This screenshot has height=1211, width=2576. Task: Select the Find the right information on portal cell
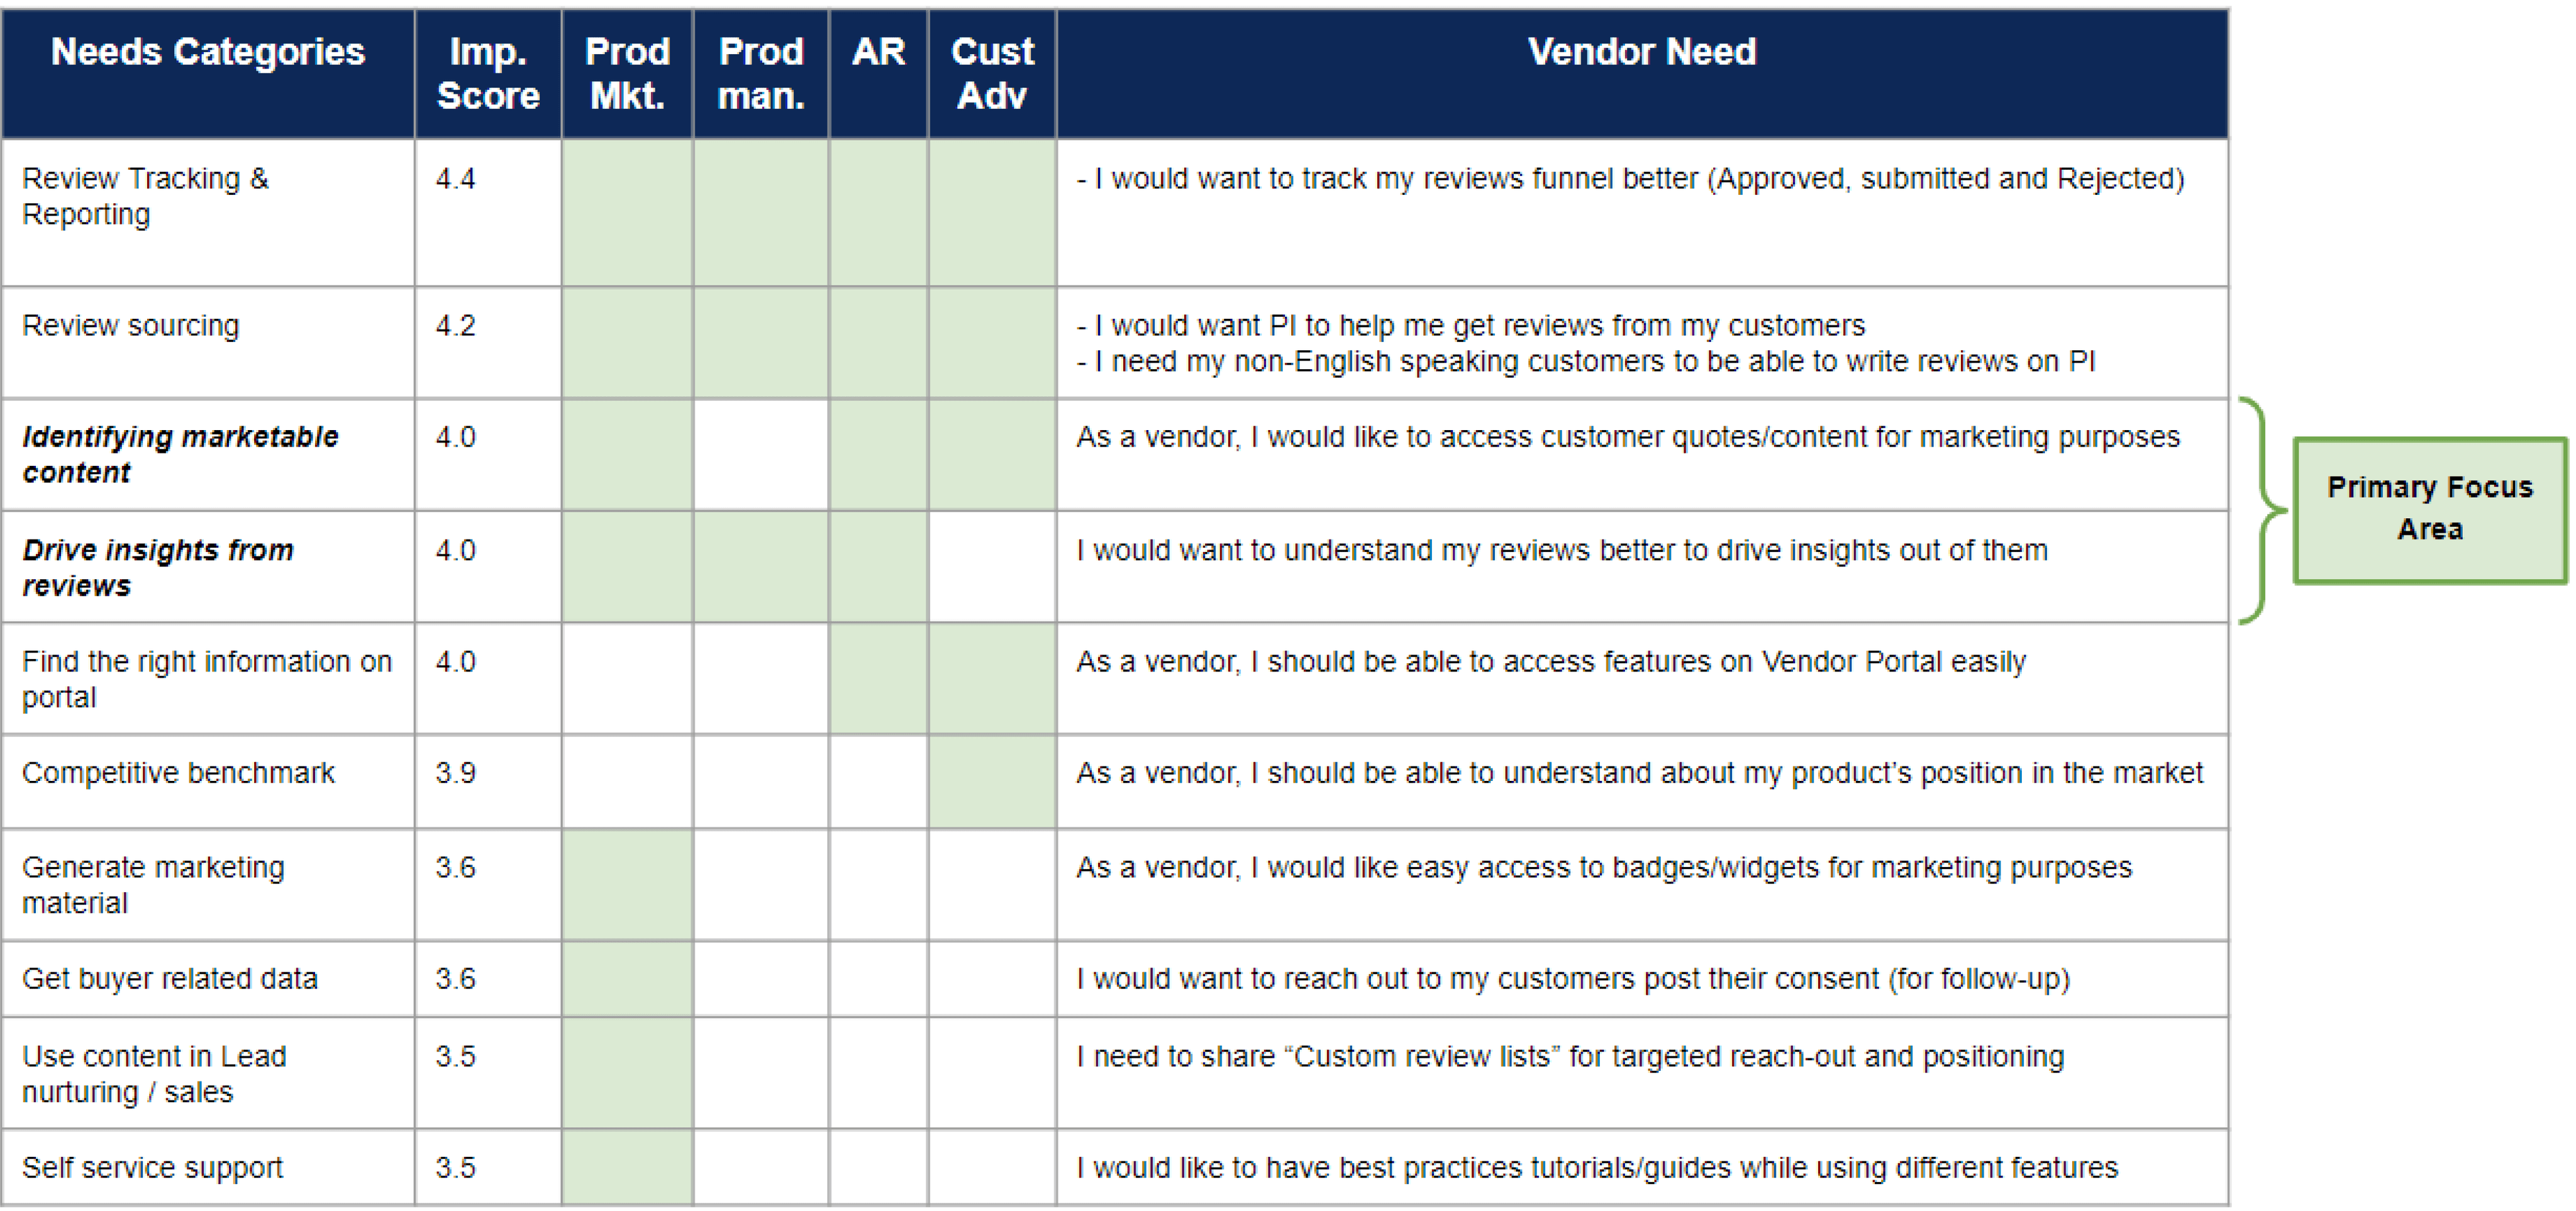point(208,678)
